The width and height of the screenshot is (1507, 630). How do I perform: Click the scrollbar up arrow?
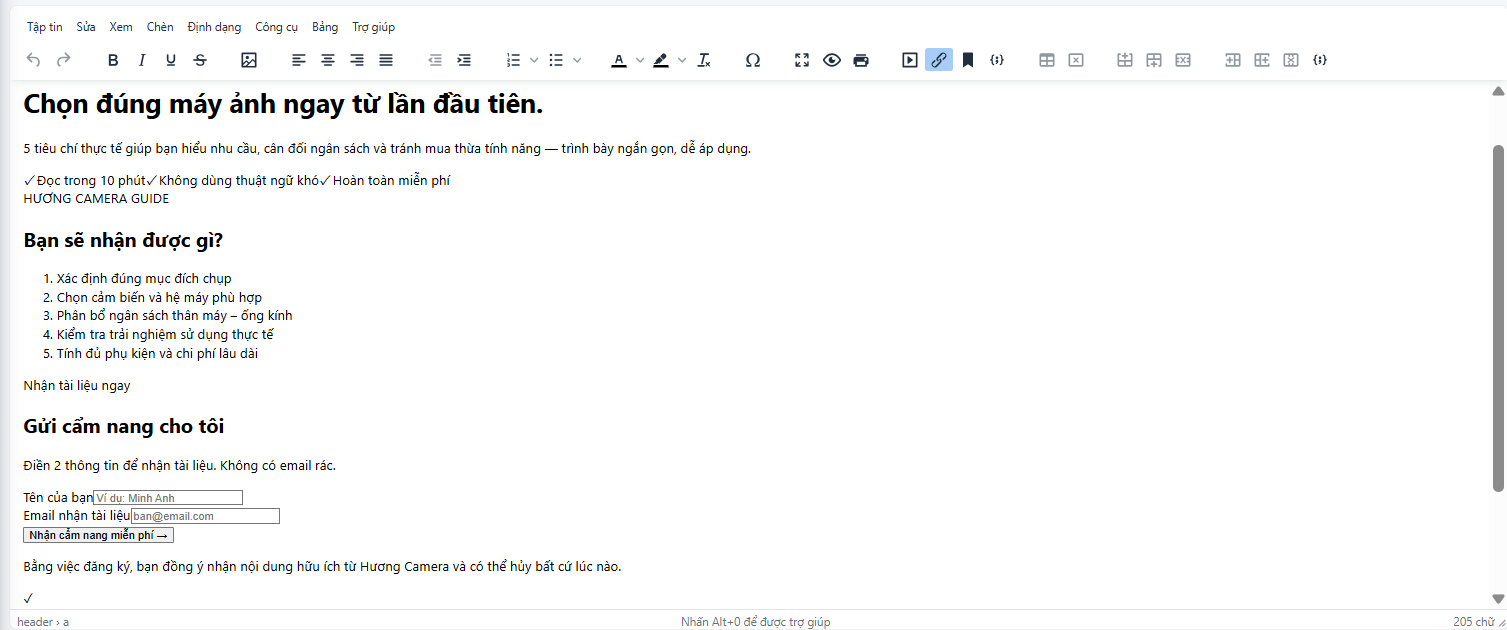pyautogui.click(x=1498, y=91)
